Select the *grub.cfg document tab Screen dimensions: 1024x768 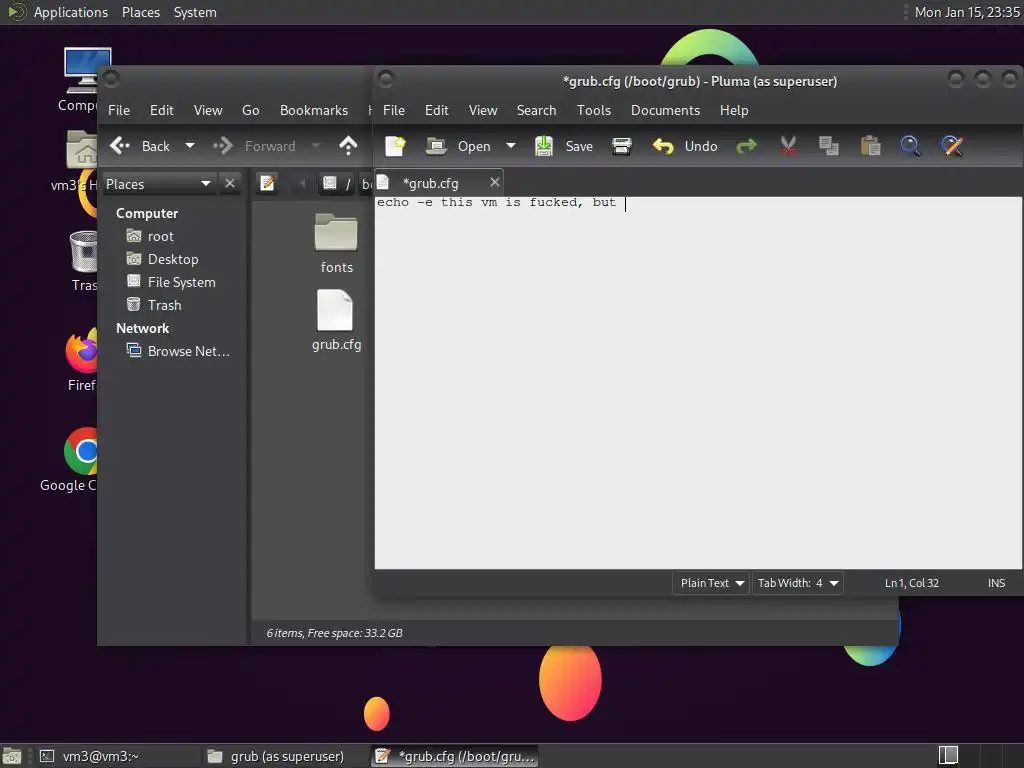coord(430,184)
